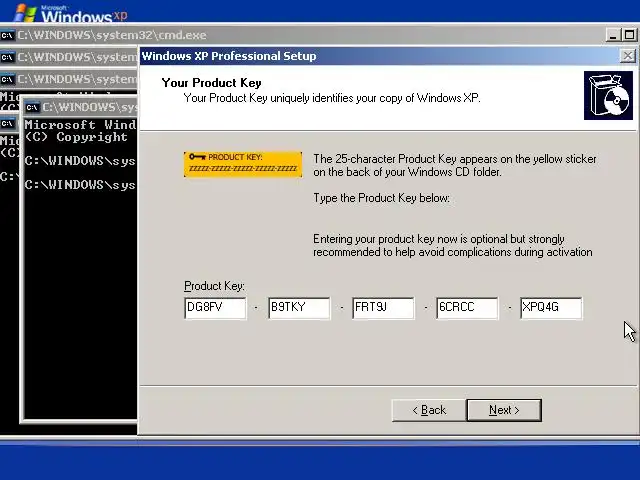
Task: Click 'Type the Product Key below:' text
Action: (x=381, y=198)
